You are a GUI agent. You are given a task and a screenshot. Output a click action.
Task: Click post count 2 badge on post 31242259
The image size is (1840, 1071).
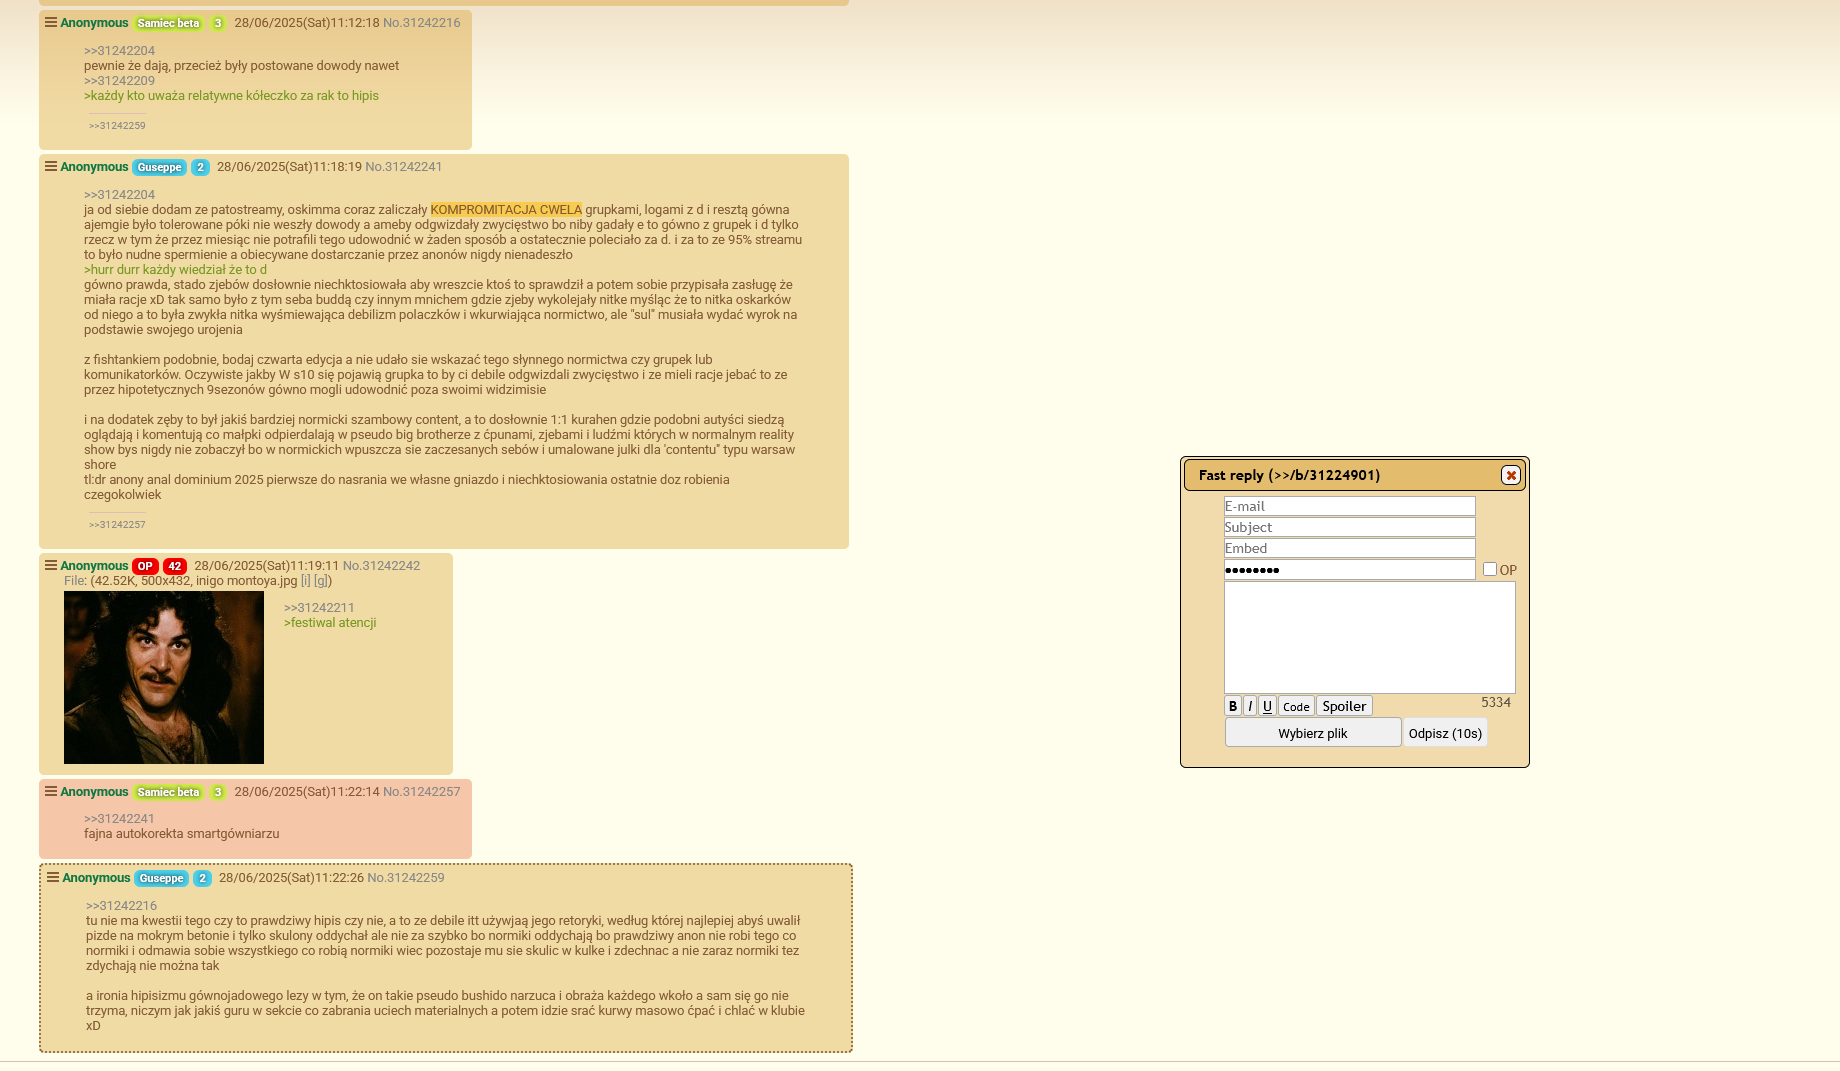click(x=202, y=878)
